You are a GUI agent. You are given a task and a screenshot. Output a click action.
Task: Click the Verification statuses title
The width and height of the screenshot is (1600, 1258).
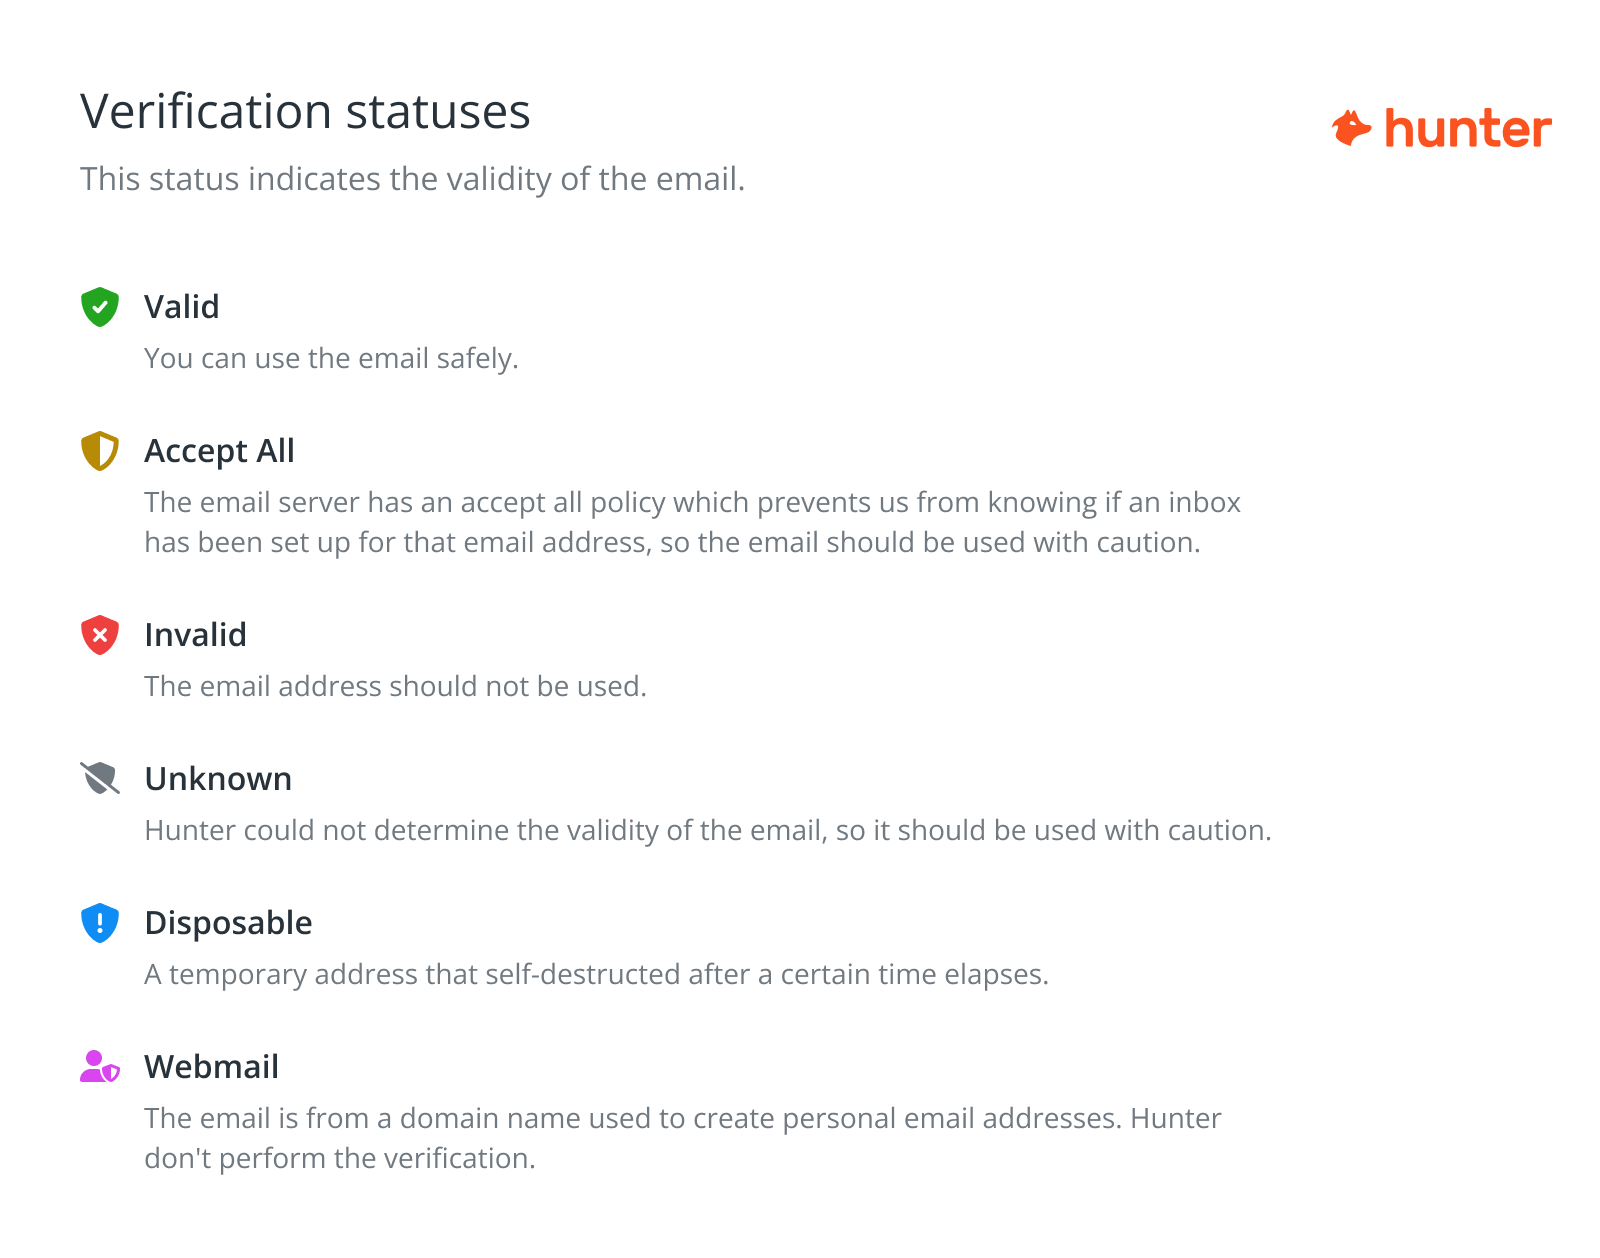[x=305, y=111]
